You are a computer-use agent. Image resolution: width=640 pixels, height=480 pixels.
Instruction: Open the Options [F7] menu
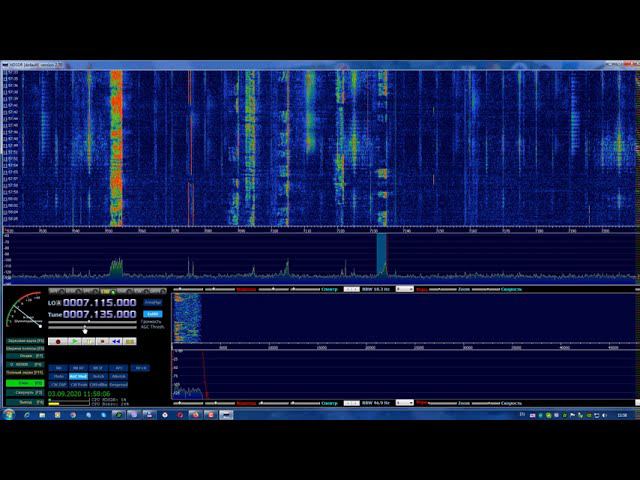[x=25, y=356]
